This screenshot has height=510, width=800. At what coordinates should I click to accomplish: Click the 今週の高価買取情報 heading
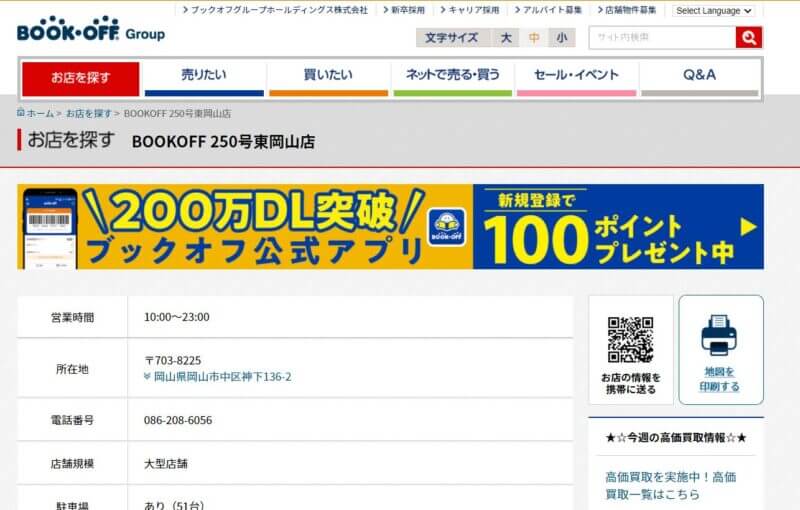(x=676, y=438)
